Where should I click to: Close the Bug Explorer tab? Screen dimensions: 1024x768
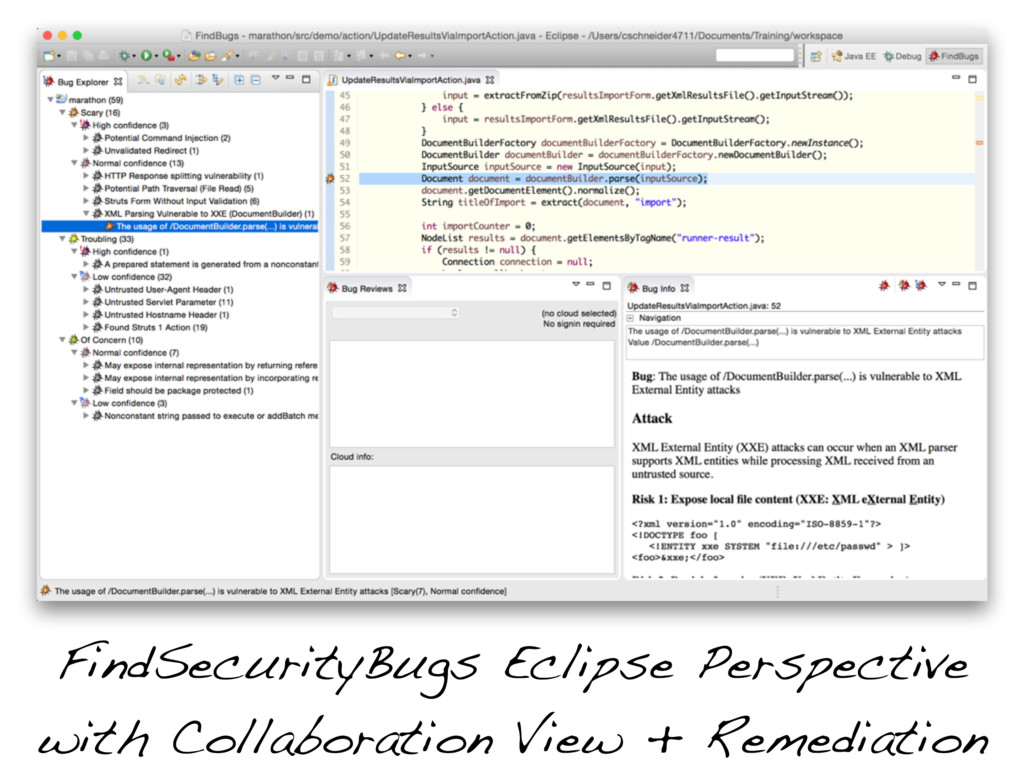118,82
